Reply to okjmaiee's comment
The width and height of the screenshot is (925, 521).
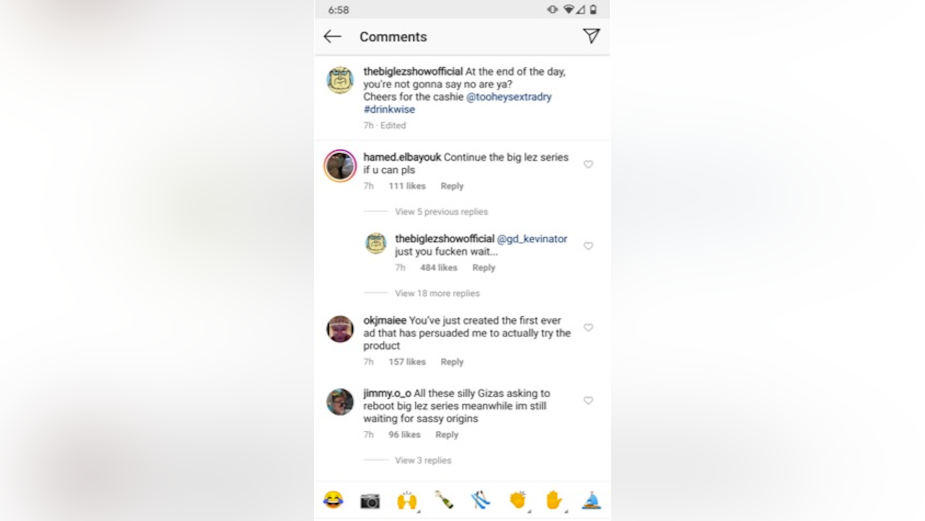click(x=452, y=362)
